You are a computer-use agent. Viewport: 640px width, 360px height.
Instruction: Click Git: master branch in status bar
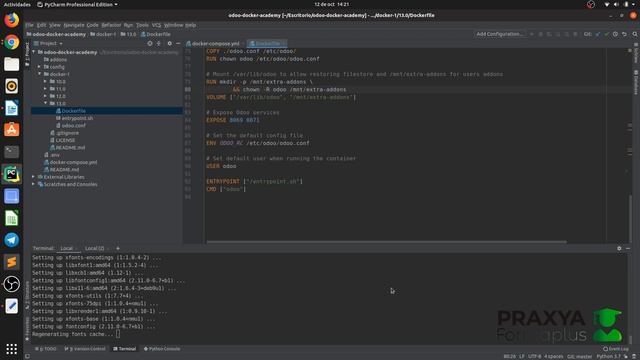pos(579,356)
